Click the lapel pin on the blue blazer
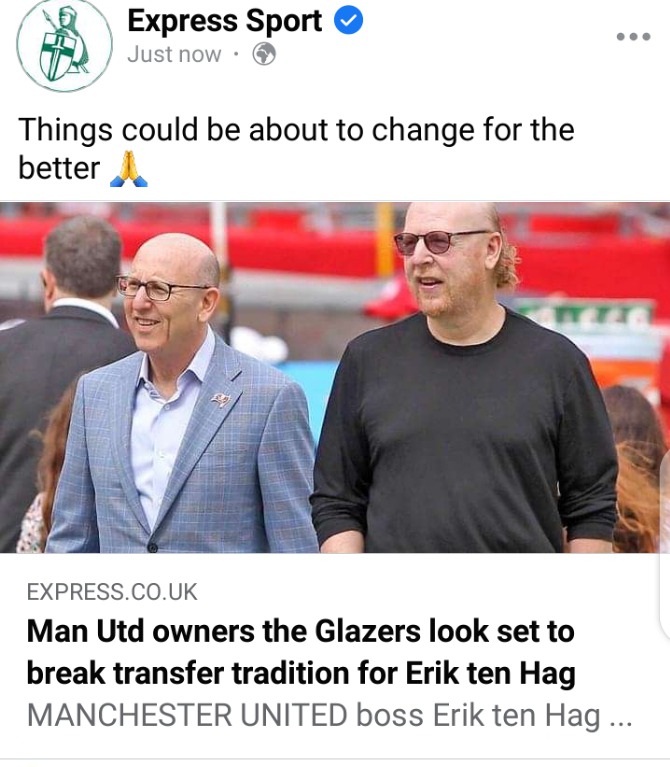The image size is (670, 767). click(x=221, y=400)
